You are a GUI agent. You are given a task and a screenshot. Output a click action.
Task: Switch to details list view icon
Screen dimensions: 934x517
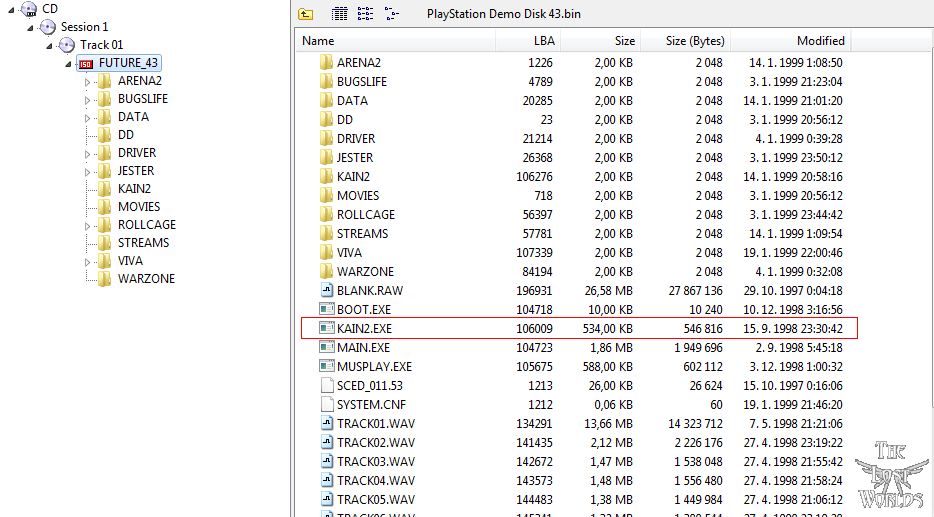coord(340,14)
